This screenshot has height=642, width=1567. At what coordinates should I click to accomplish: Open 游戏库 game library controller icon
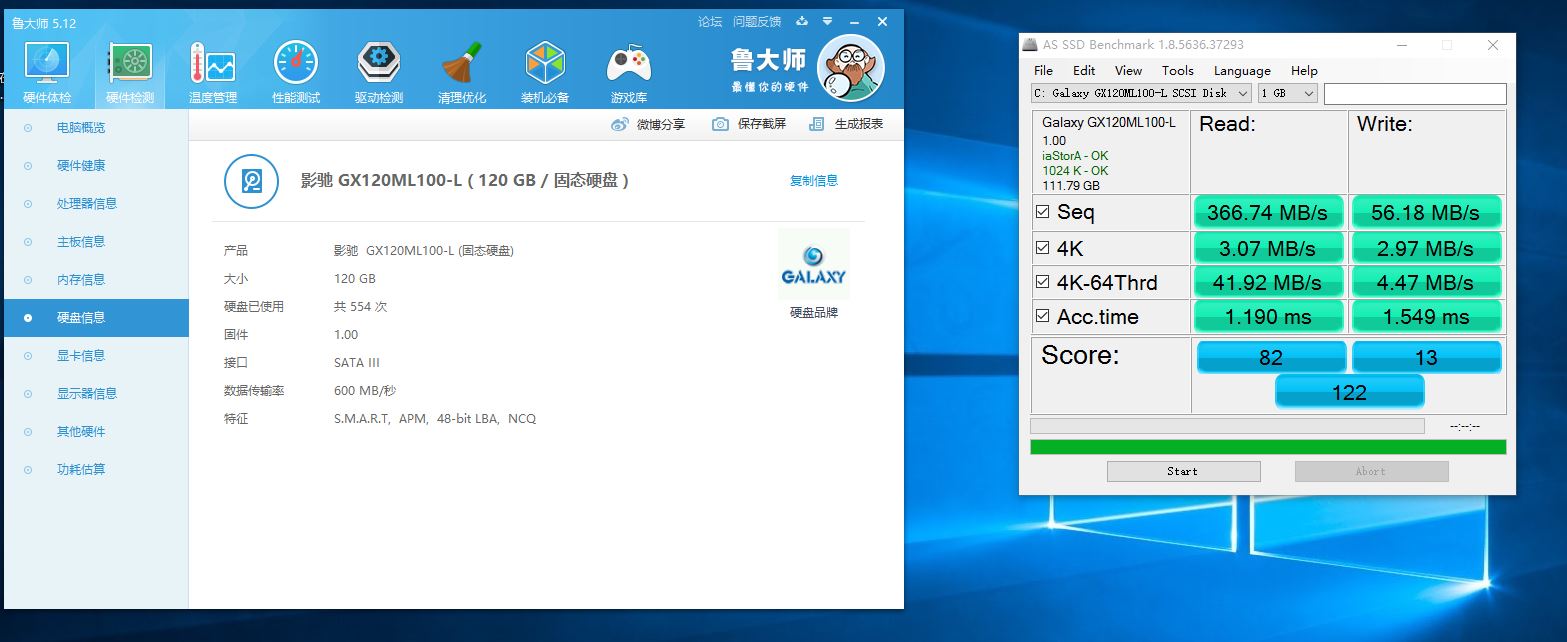coord(629,73)
